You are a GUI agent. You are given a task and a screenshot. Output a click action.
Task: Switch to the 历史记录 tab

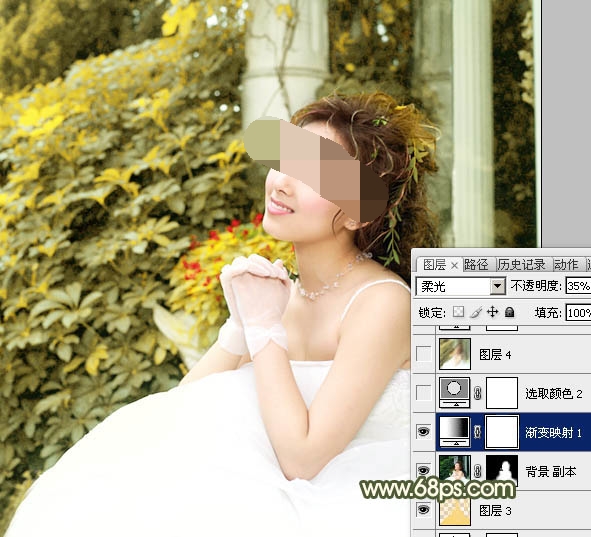point(521,265)
